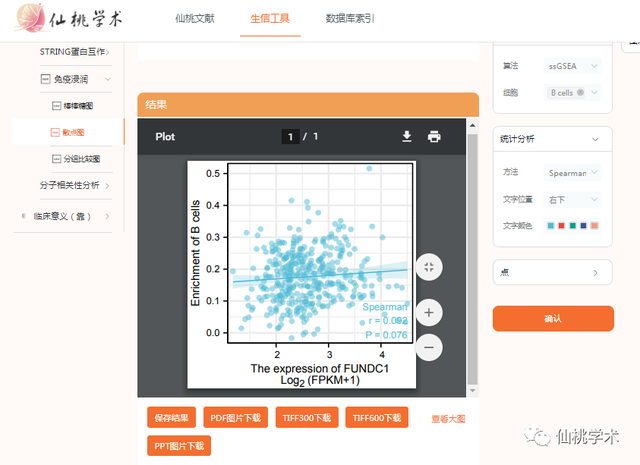640x465 pixels.
Task: Expand the 点 settings panel
Action: coord(553,272)
